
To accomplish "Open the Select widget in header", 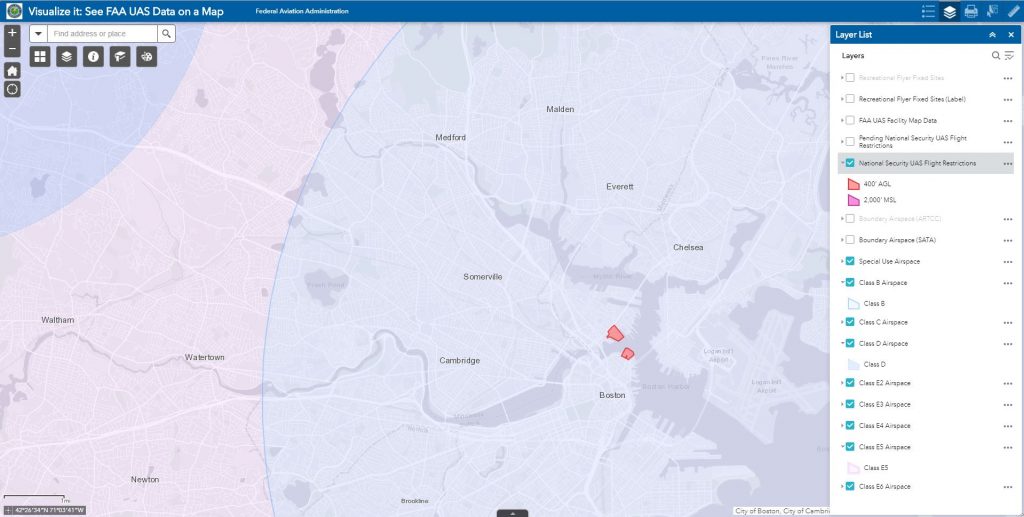I will tap(992, 11).
